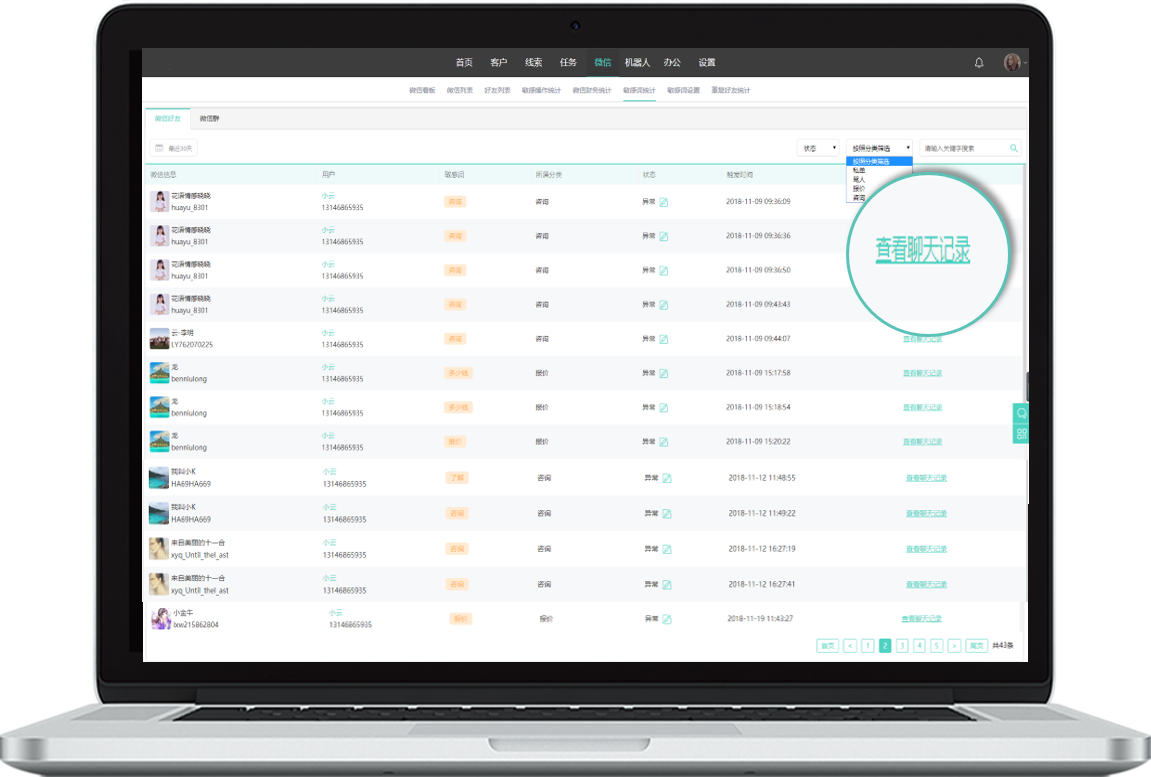Open the 按照分类筛选 category dropdown
This screenshot has height=777, width=1151.
point(879,148)
